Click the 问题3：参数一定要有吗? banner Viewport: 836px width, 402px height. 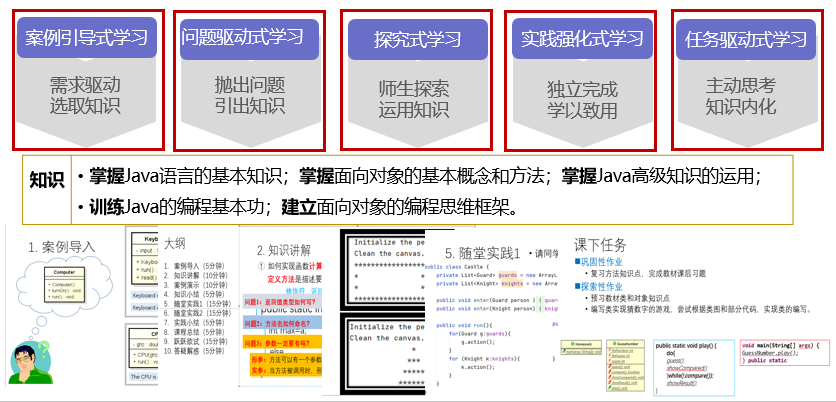point(283,343)
